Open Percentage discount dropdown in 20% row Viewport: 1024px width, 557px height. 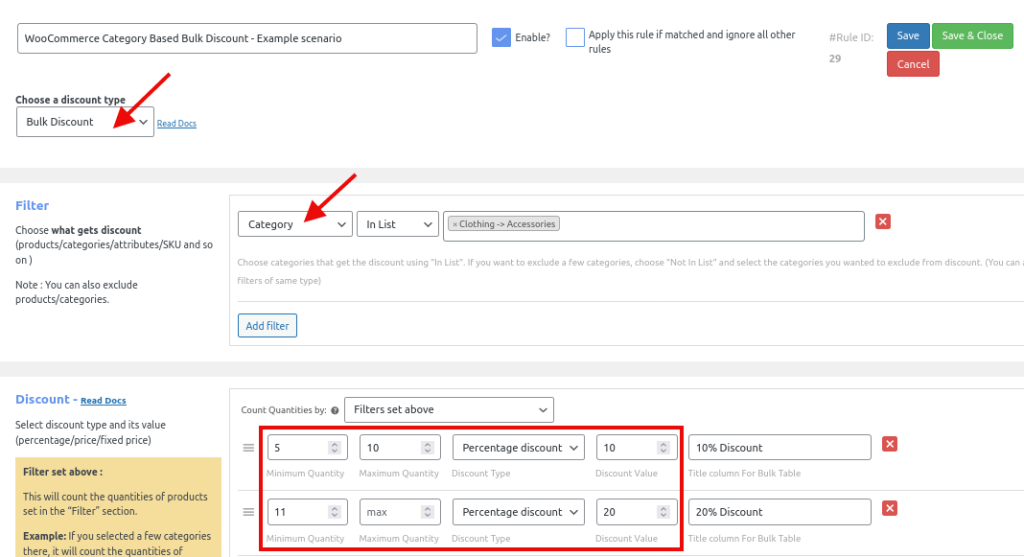519,512
